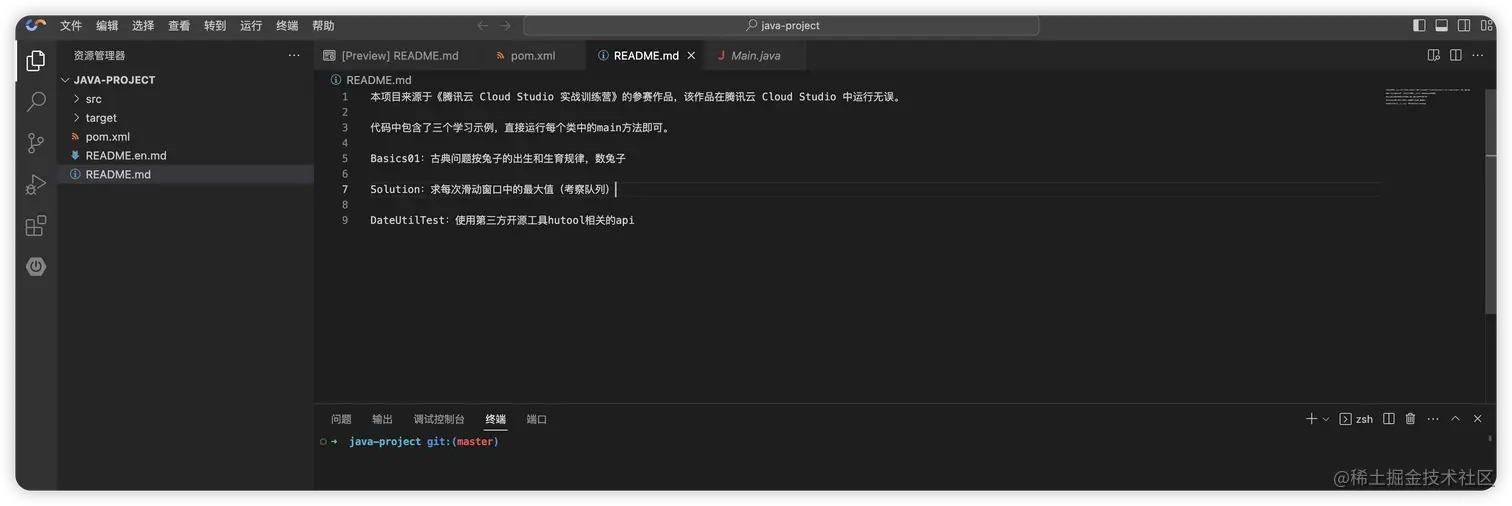This screenshot has width=1512, height=506.
Task: Switch to the 端口 panel tab
Action: pyautogui.click(x=537, y=419)
